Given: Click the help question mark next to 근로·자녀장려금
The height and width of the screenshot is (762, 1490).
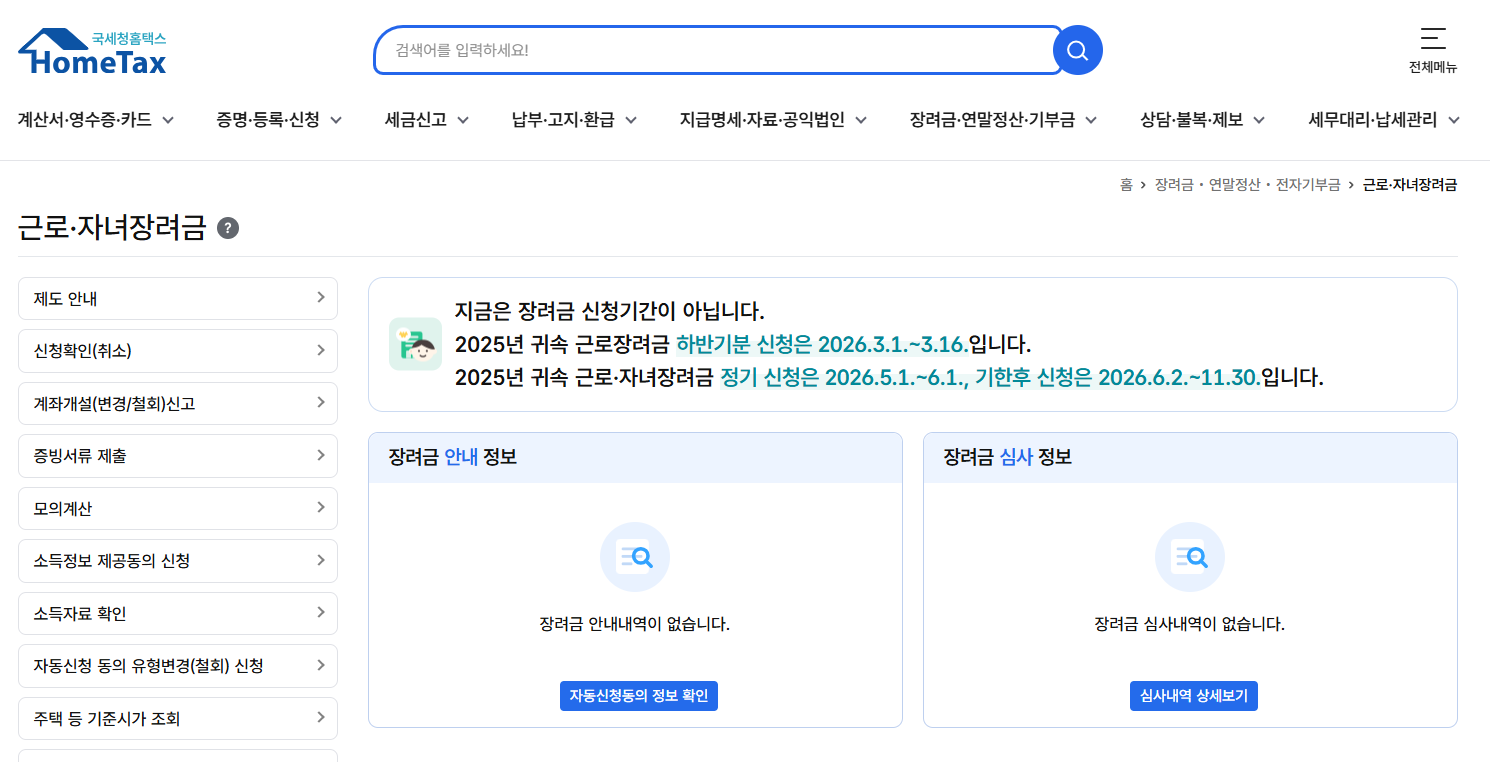Looking at the screenshot, I should 228,229.
